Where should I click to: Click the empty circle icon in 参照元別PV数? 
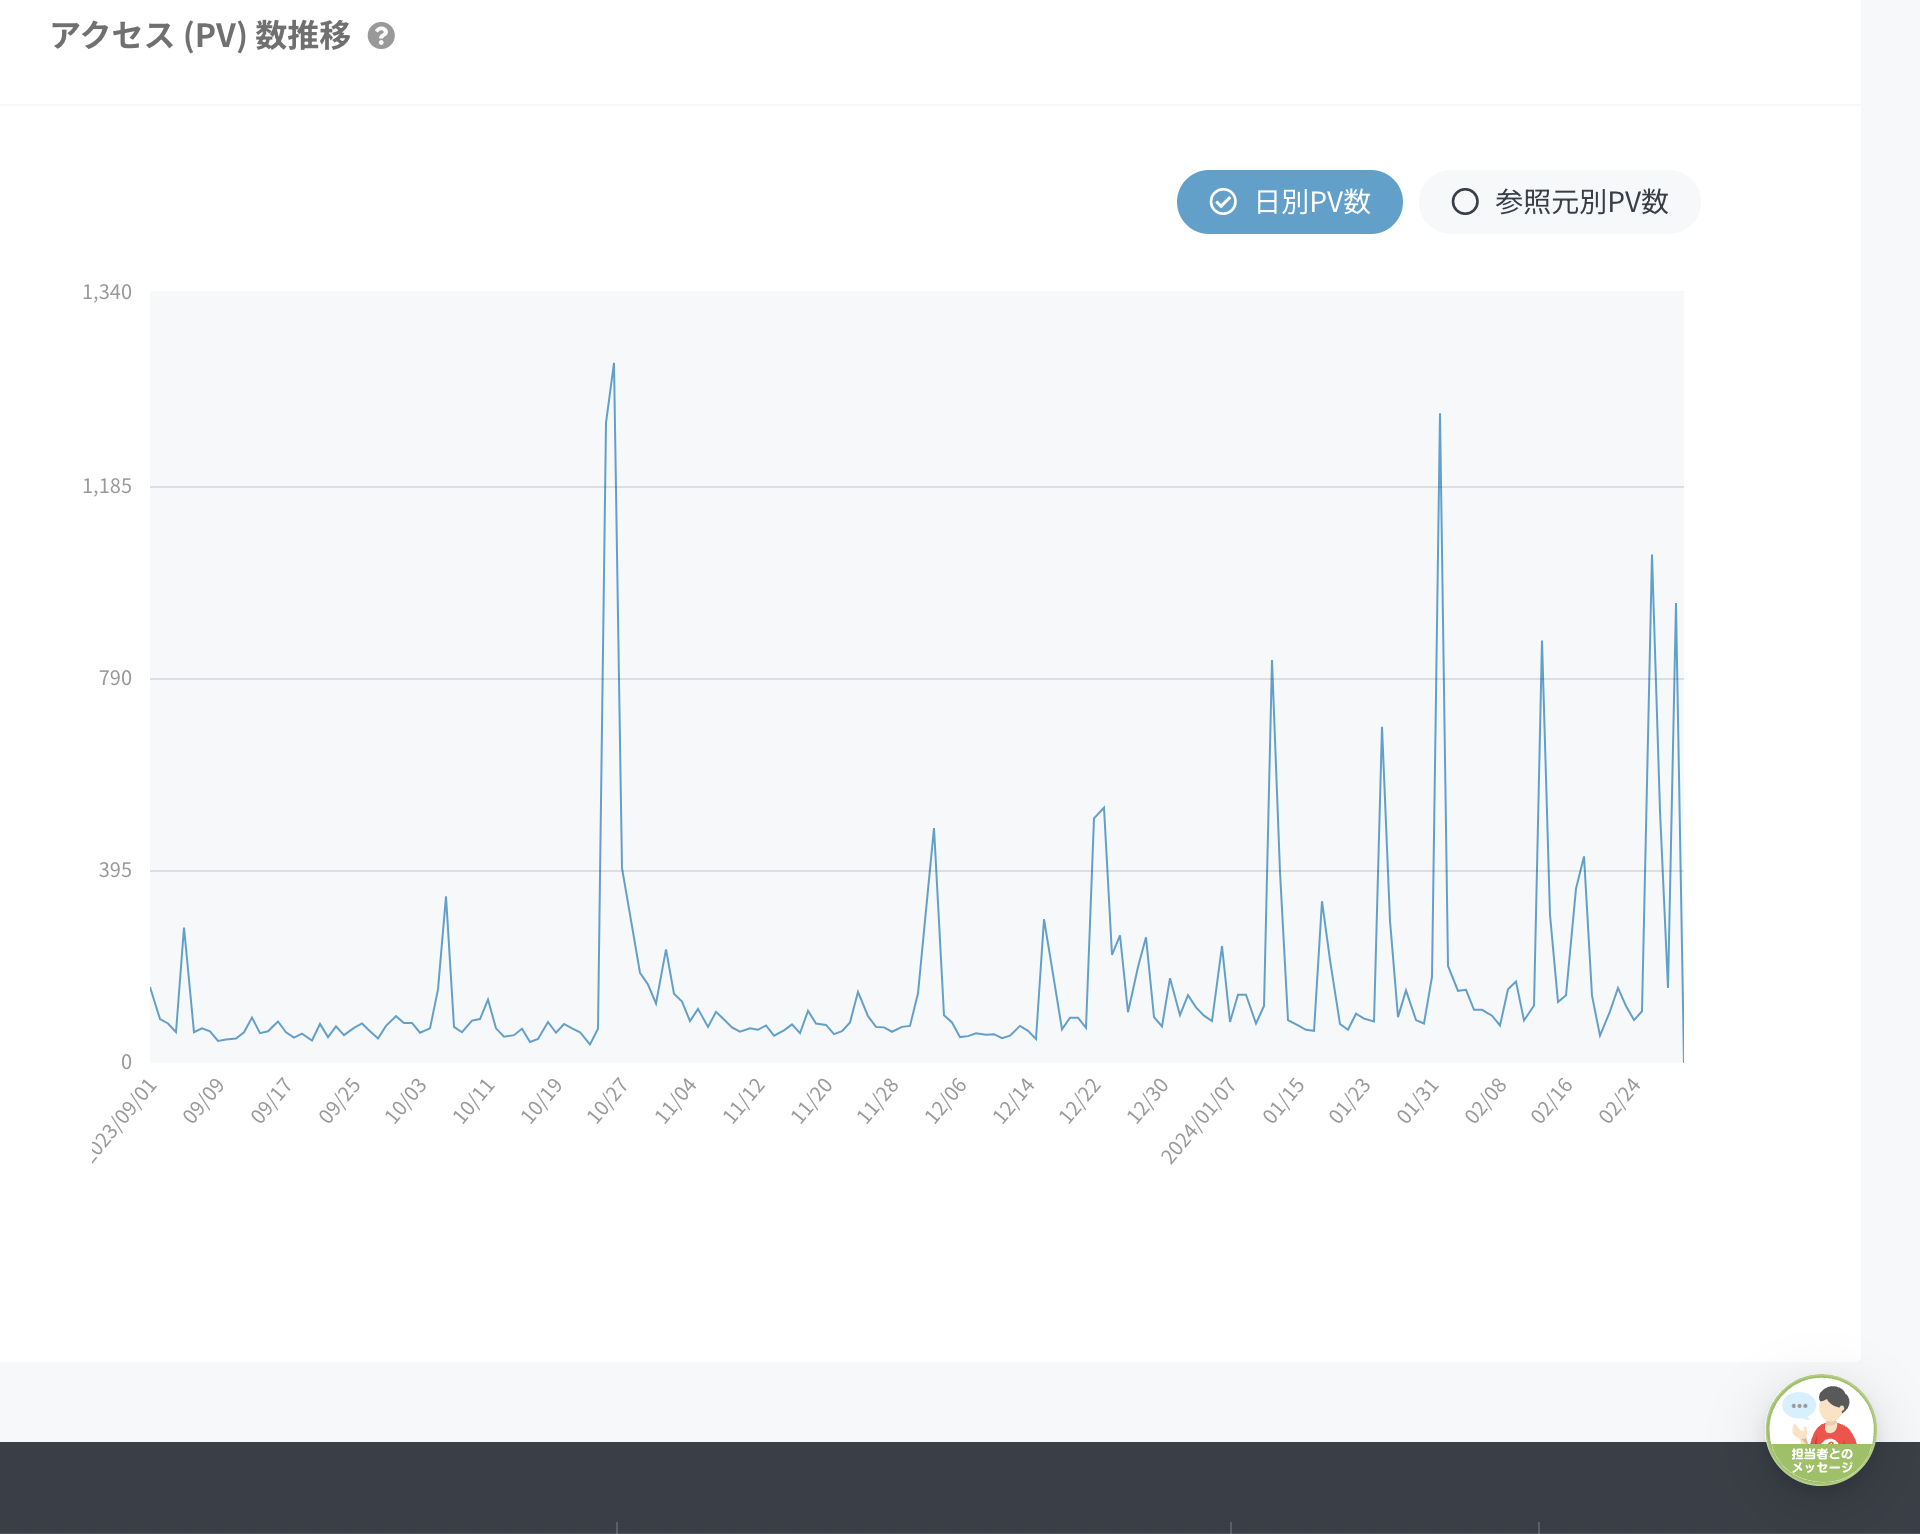pos(1465,202)
